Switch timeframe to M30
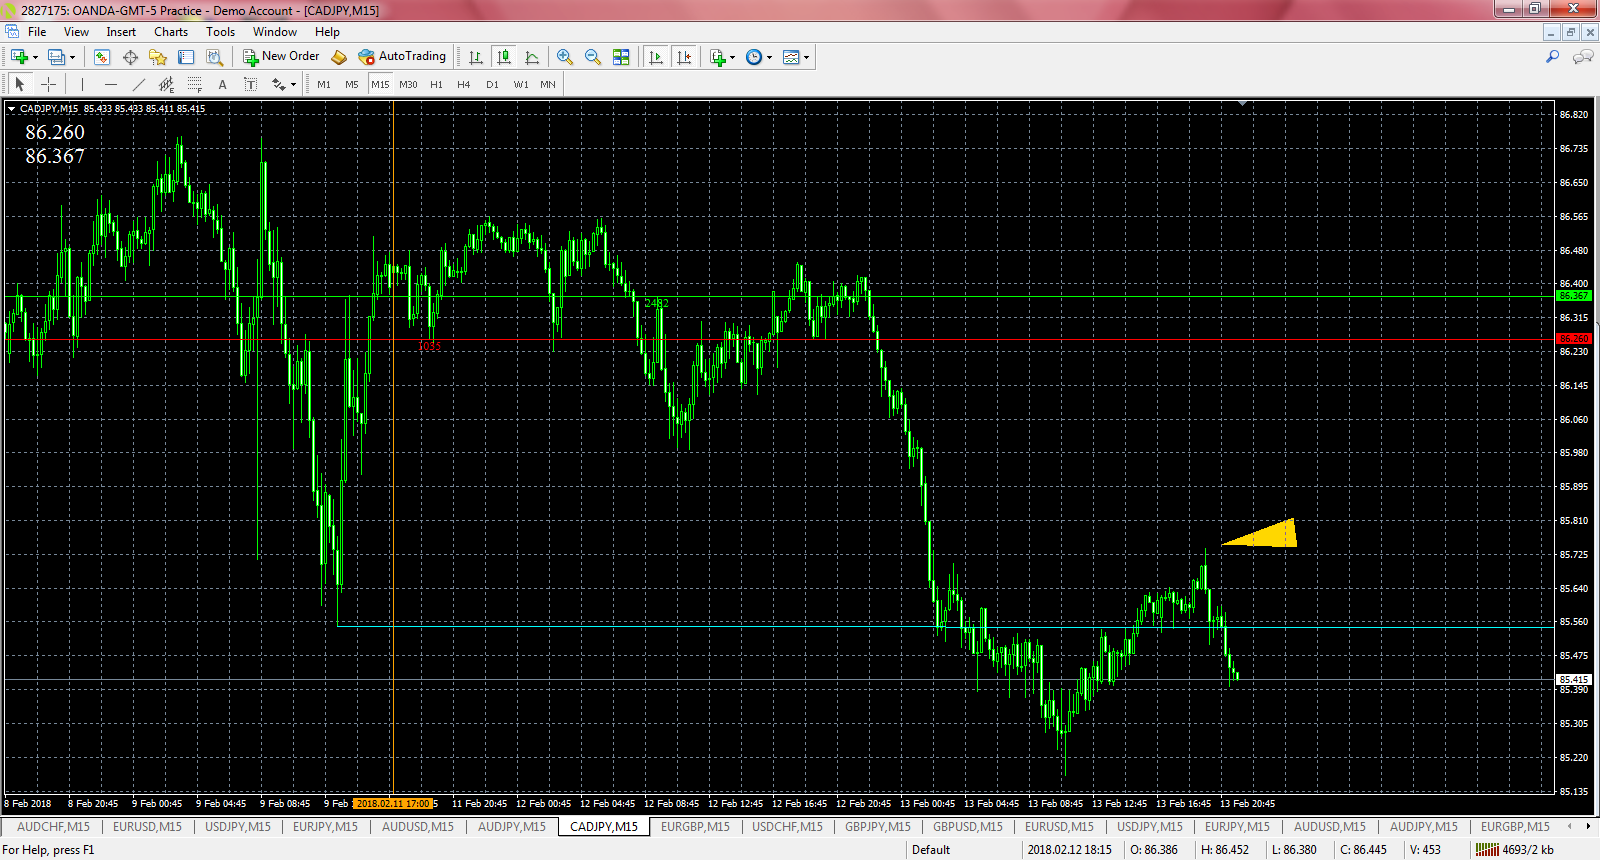Image resolution: width=1600 pixels, height=860 pixels. (x=408, y=84)
